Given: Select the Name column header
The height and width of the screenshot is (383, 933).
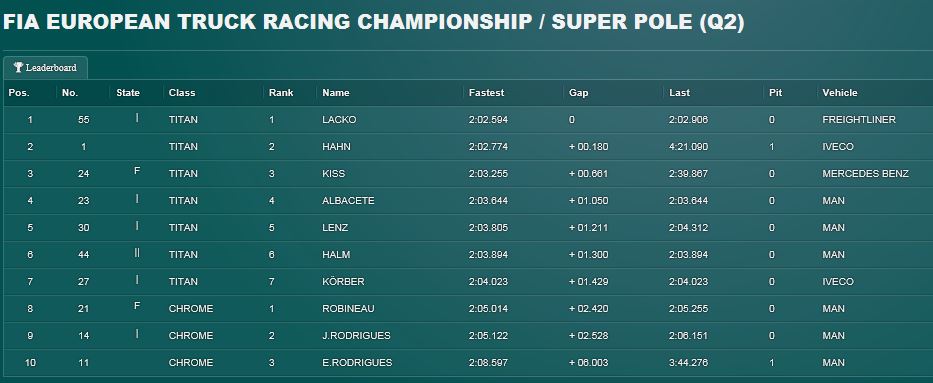Looking at the screenshot, I should (336, 93).
